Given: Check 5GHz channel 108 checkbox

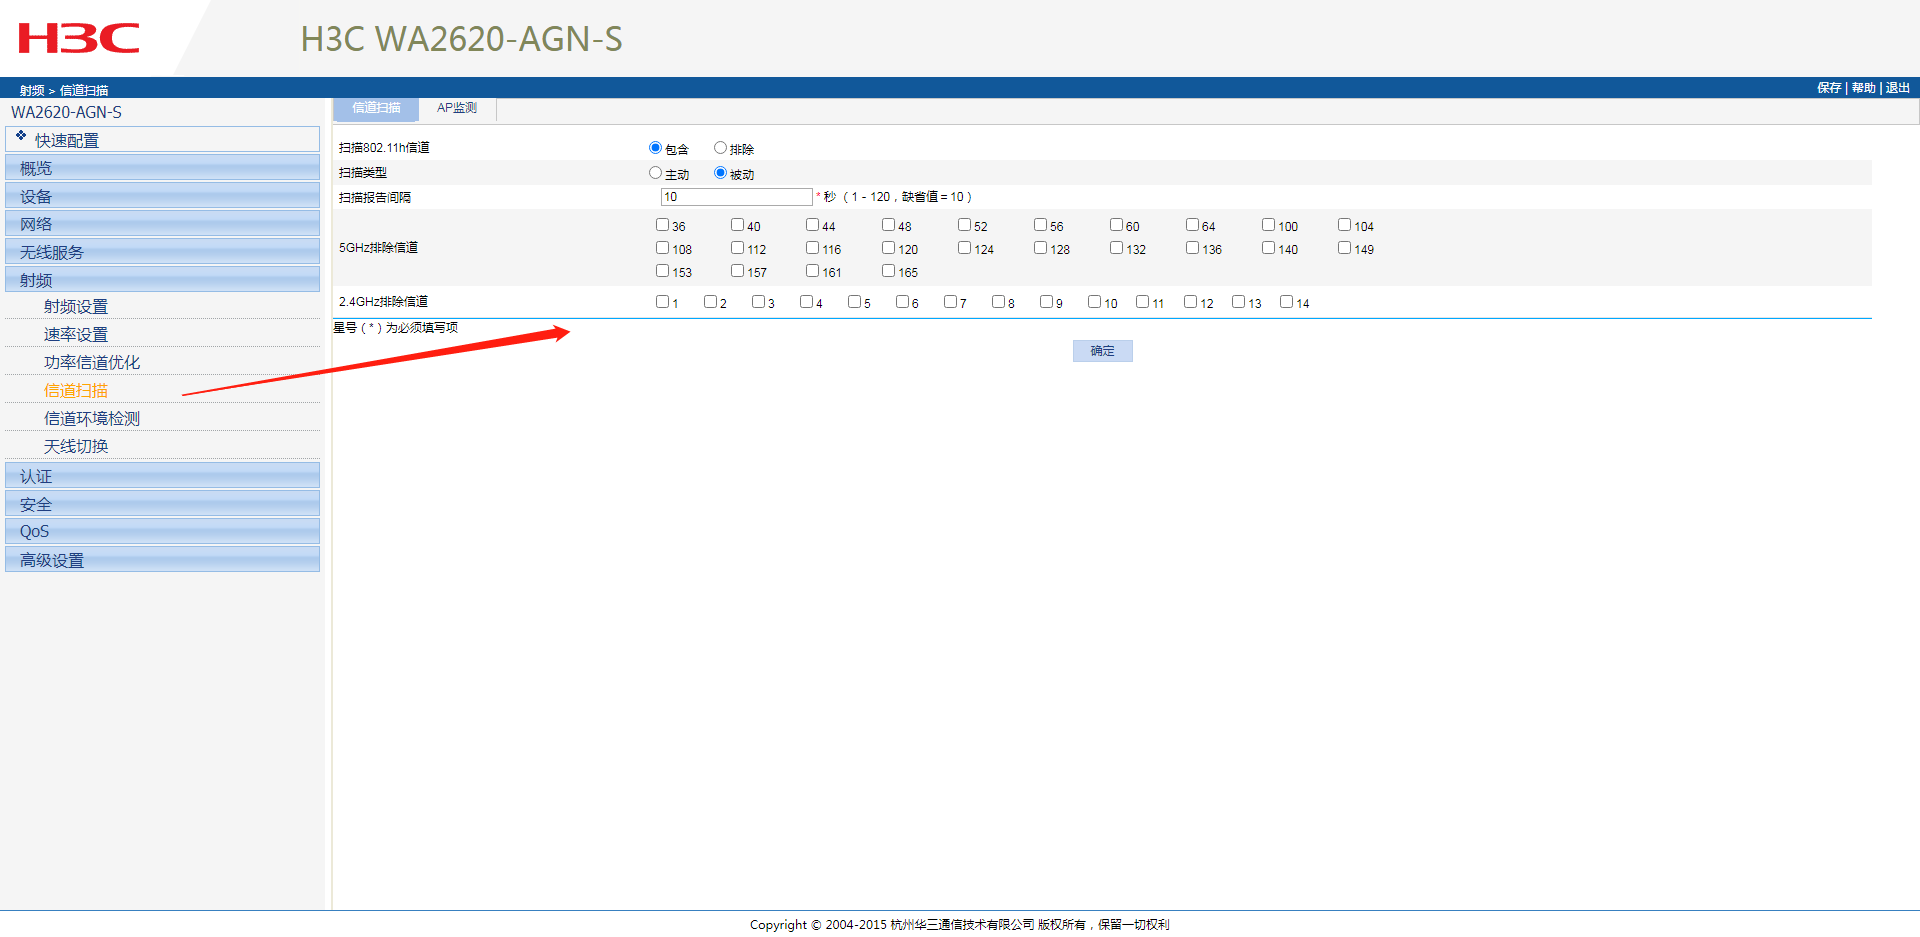Looking at the screenshot, I should (662, 248).
